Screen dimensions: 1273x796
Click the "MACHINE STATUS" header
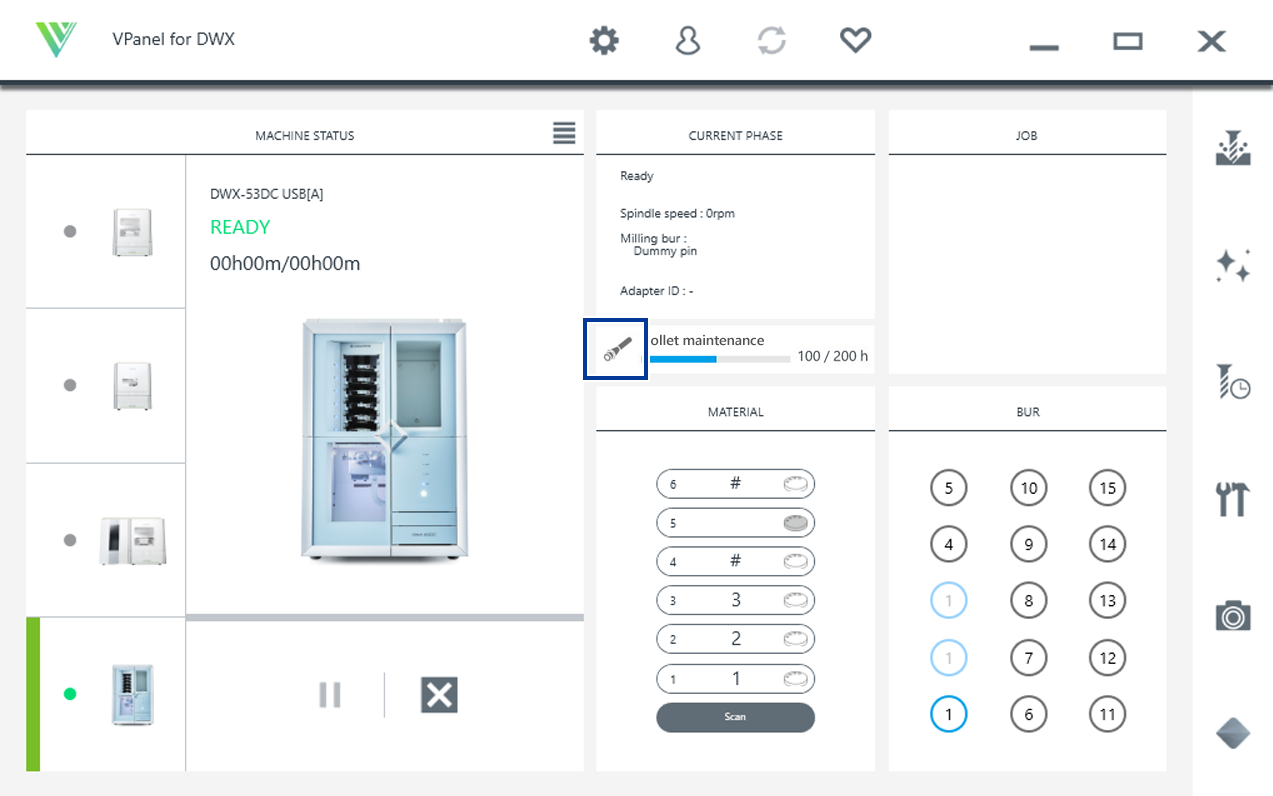(x=305, y=135)
